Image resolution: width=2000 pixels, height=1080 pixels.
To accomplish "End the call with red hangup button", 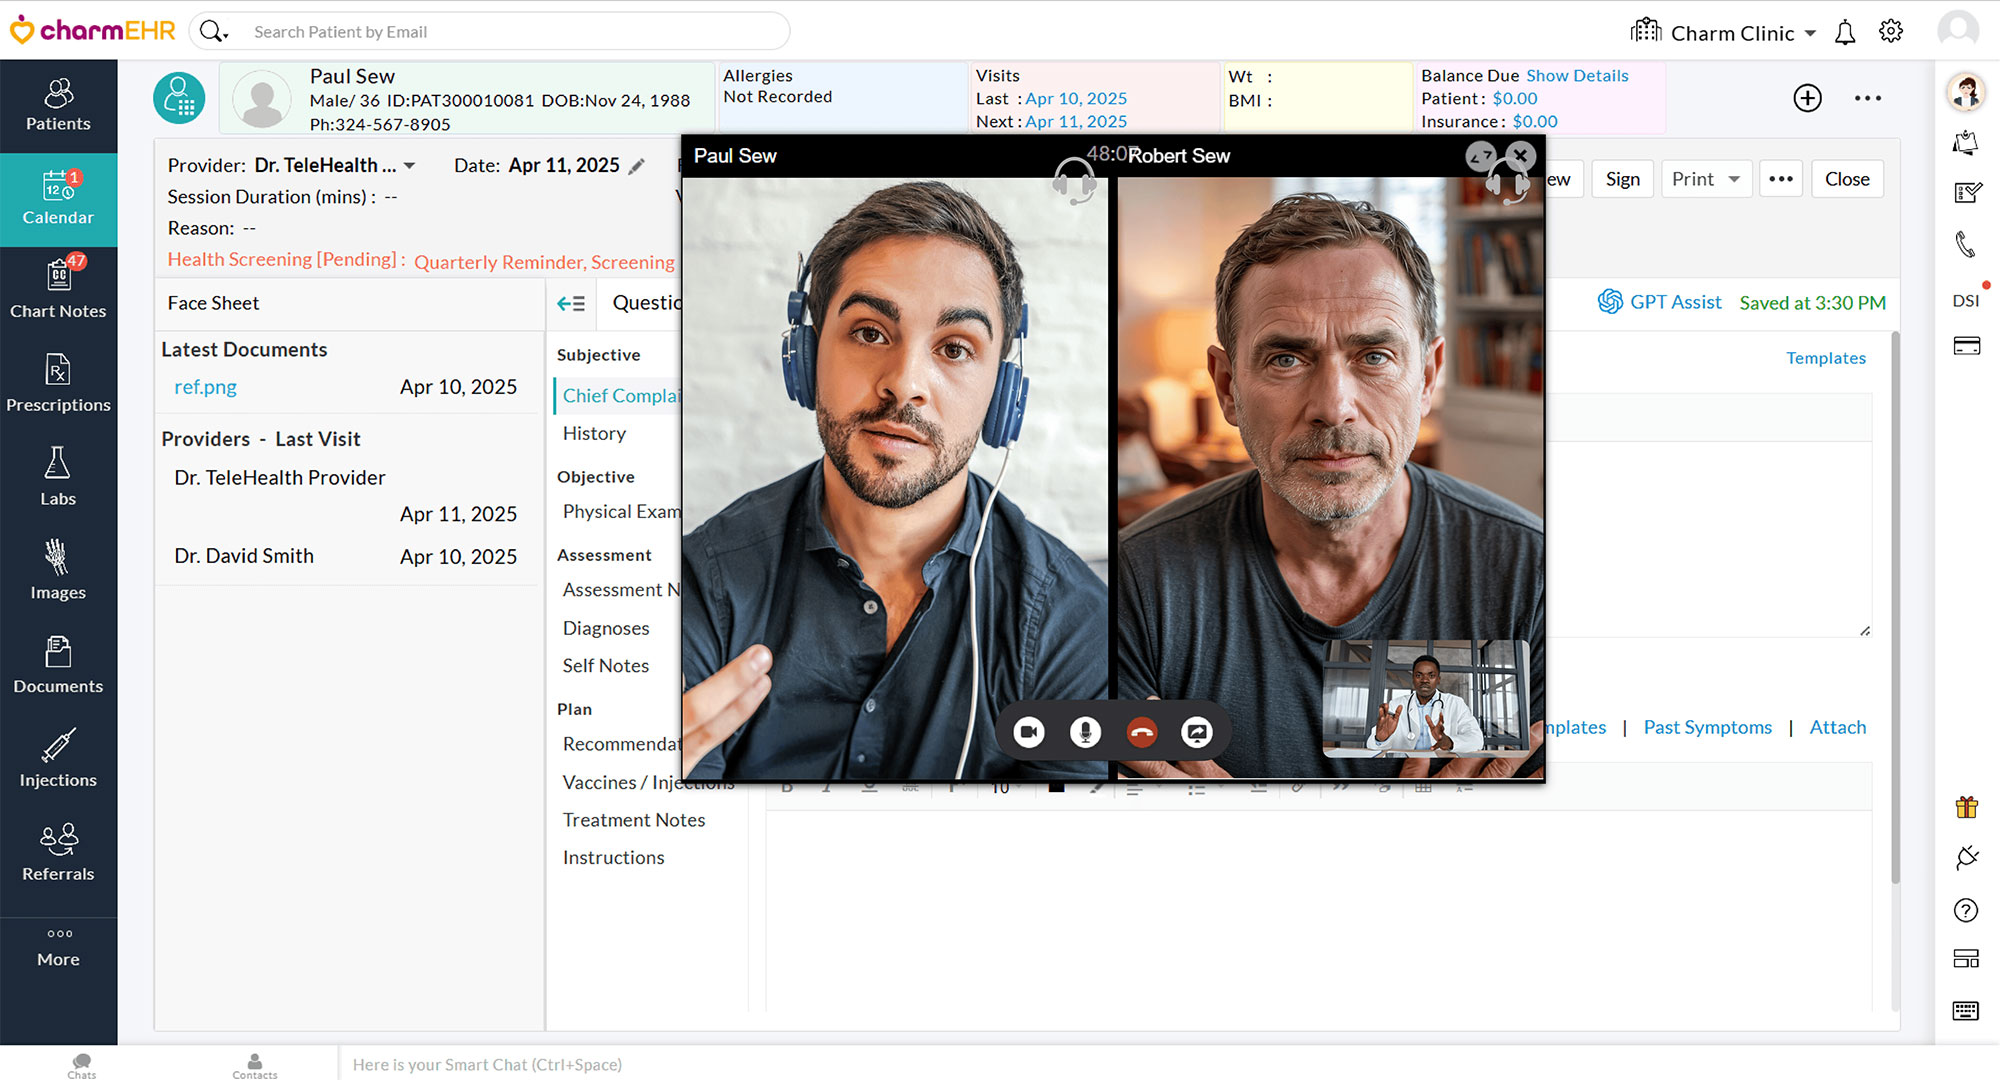I will (x=1142, y=733).
